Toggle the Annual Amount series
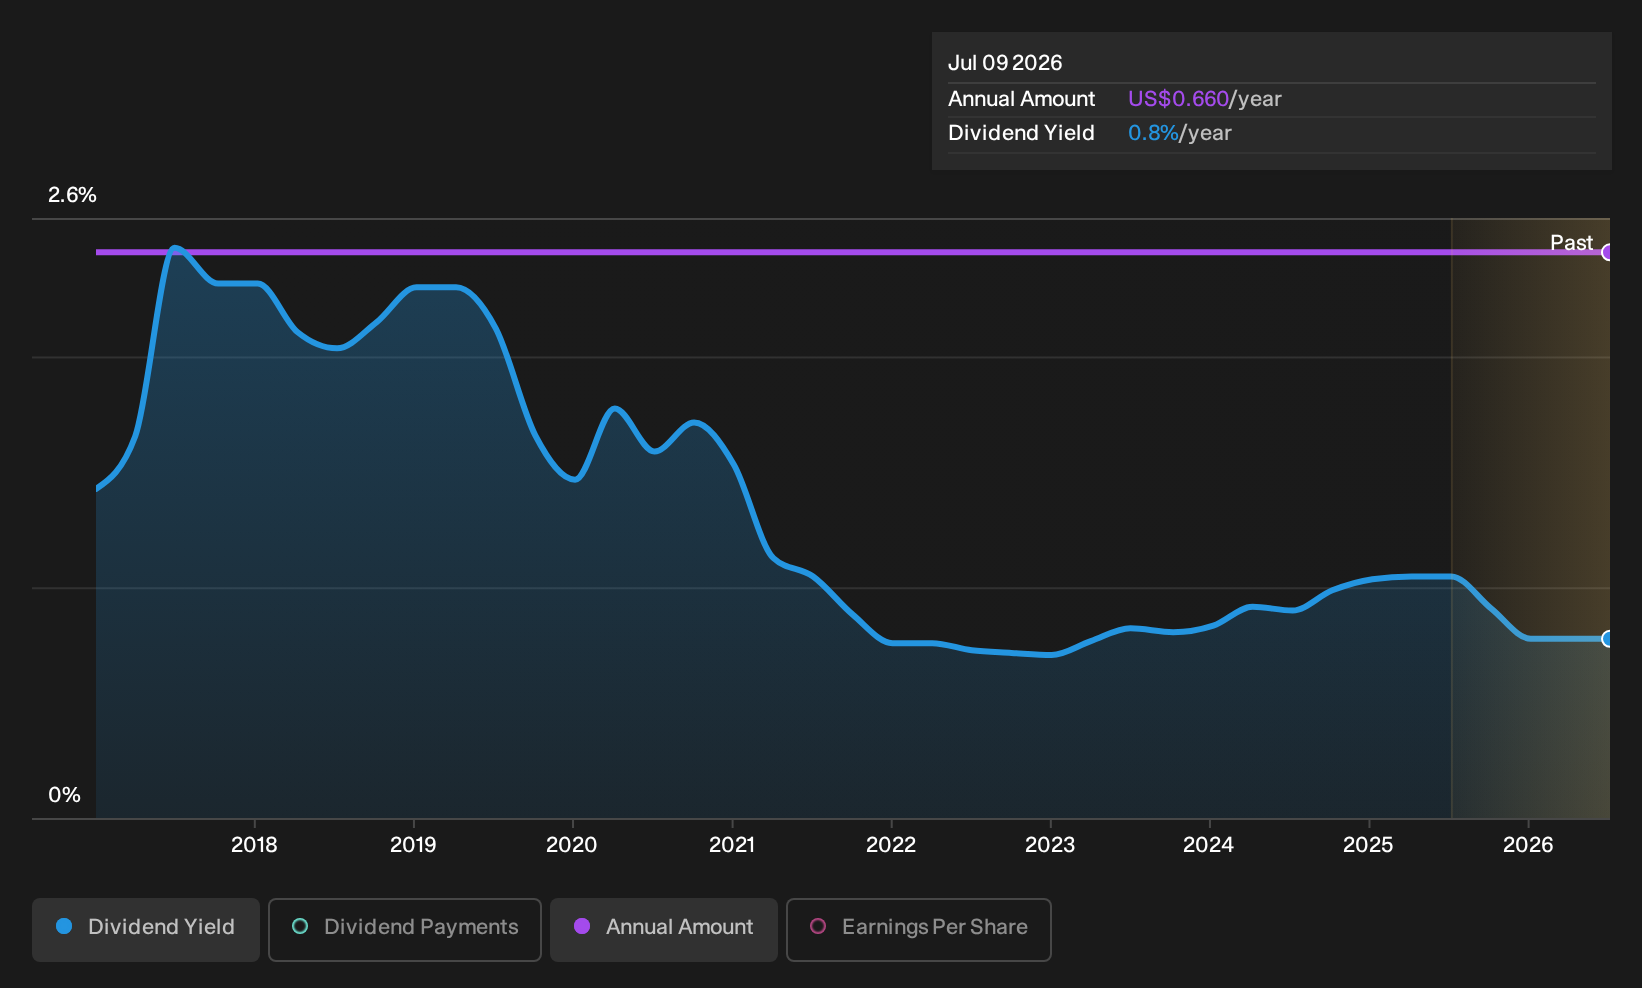 [664, 929]
